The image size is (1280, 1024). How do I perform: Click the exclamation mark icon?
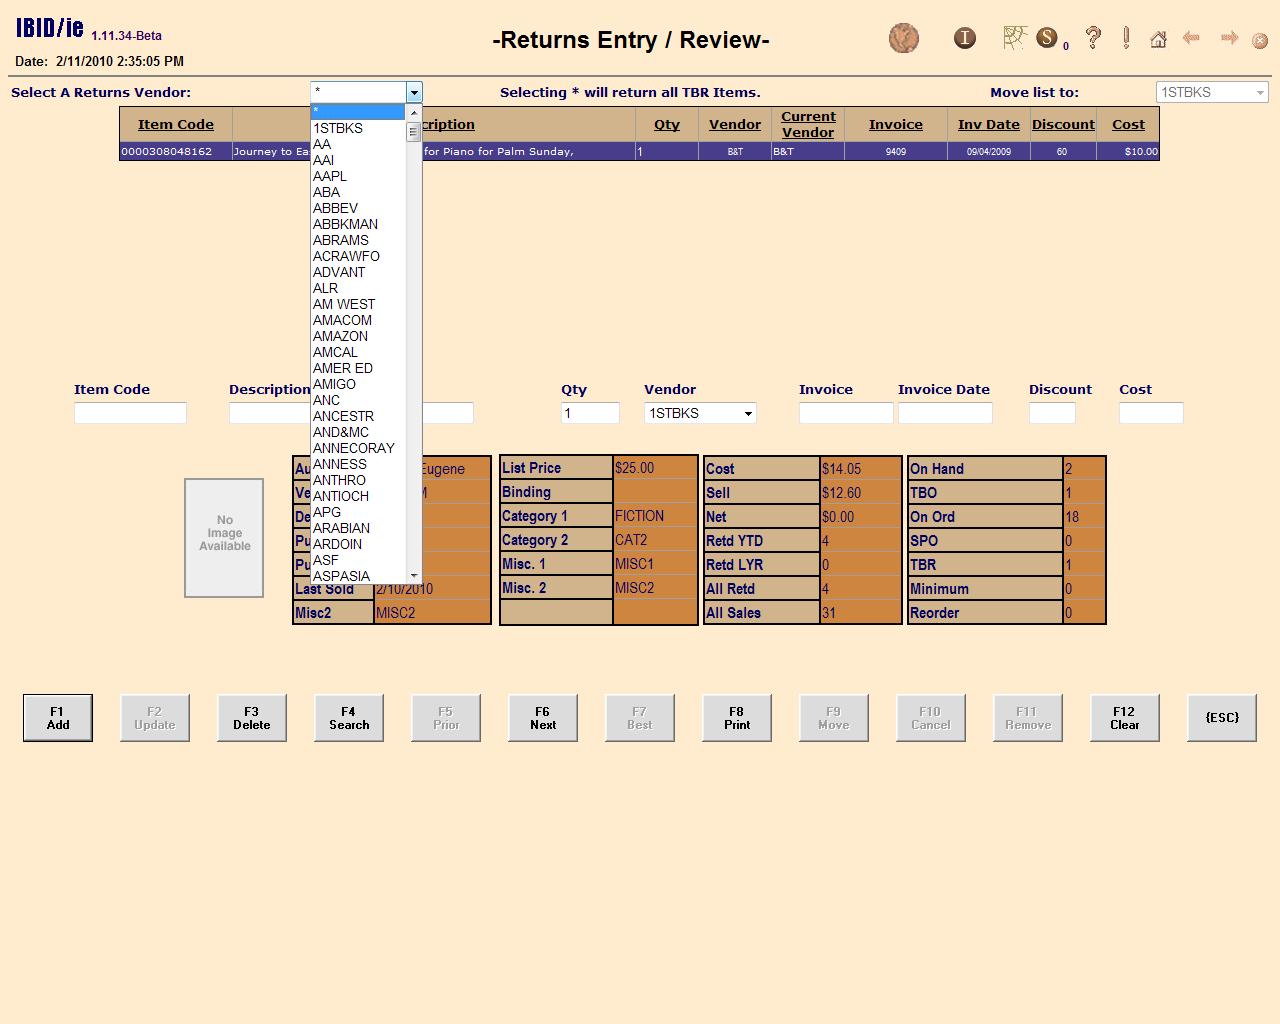(1126, 38)
